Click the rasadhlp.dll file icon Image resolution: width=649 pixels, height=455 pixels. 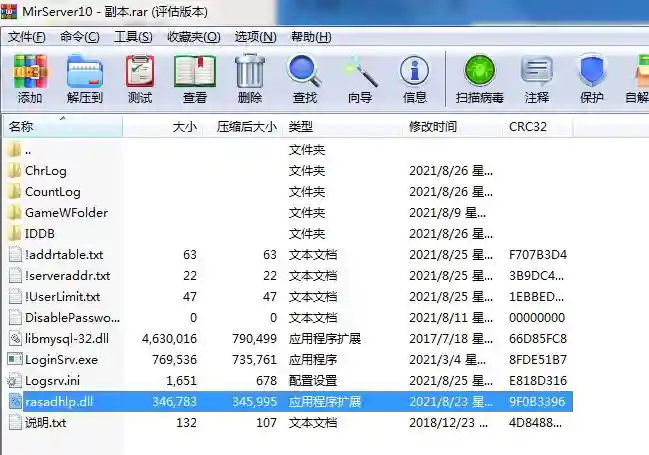click(x=15, y=402)
